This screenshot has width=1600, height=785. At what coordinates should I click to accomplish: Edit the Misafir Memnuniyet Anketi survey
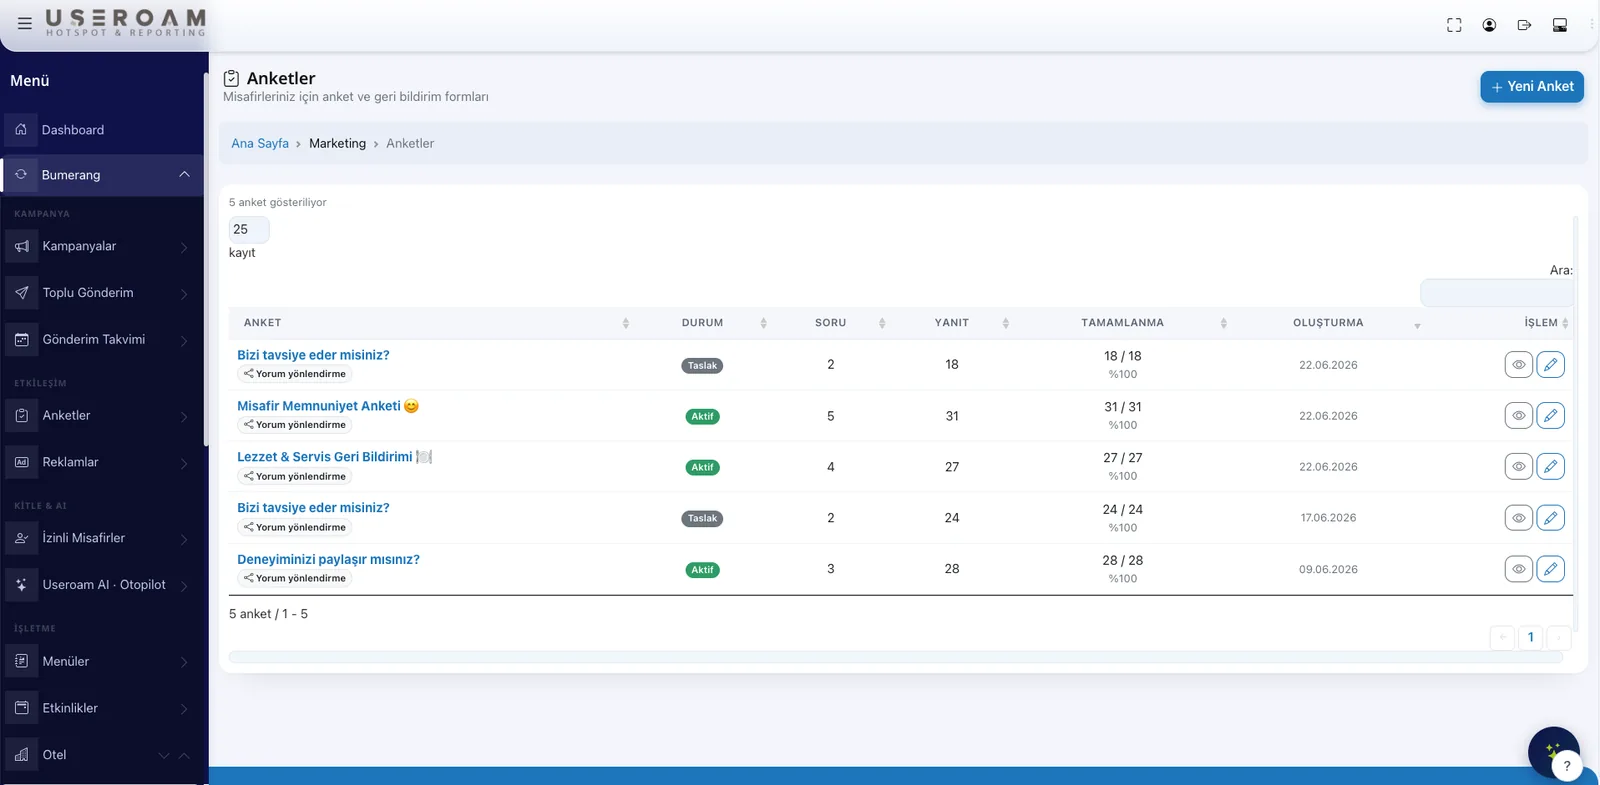click(1550, 416)
